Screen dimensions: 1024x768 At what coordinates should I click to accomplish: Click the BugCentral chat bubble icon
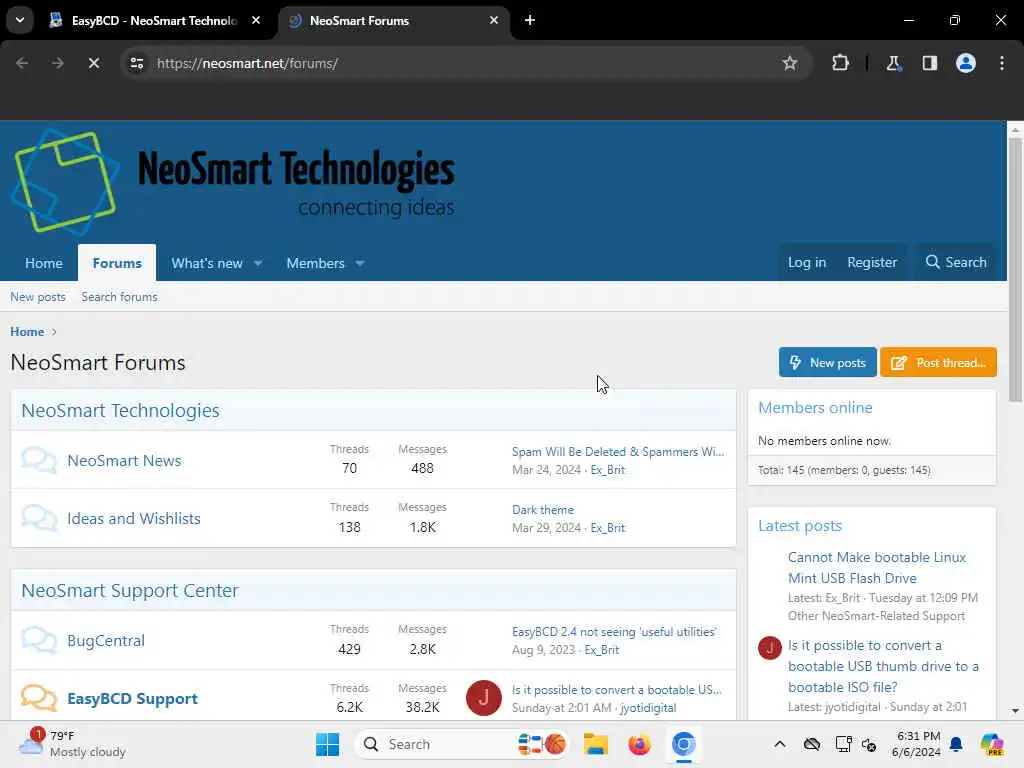pyautogui.click(x=39, y=640)
